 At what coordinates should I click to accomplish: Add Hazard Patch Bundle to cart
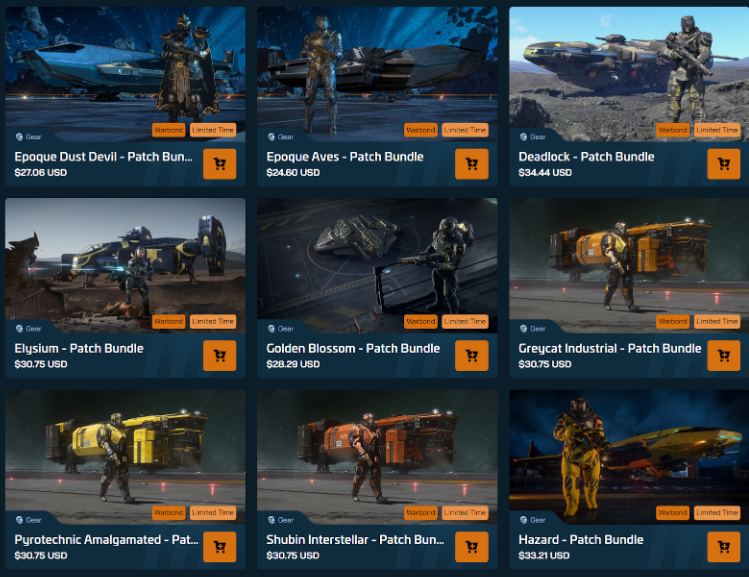click(x=724, y=546)
